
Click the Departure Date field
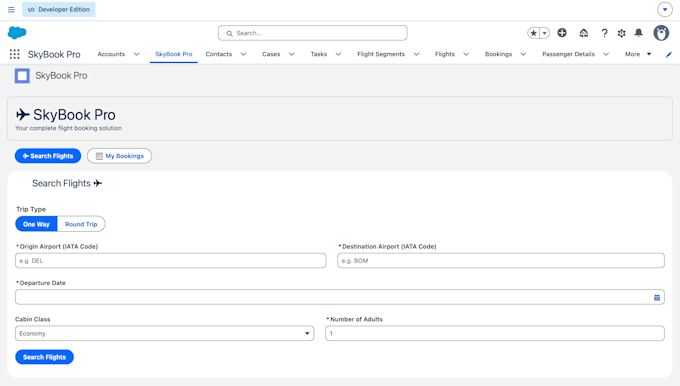click(x=340, y=297)
